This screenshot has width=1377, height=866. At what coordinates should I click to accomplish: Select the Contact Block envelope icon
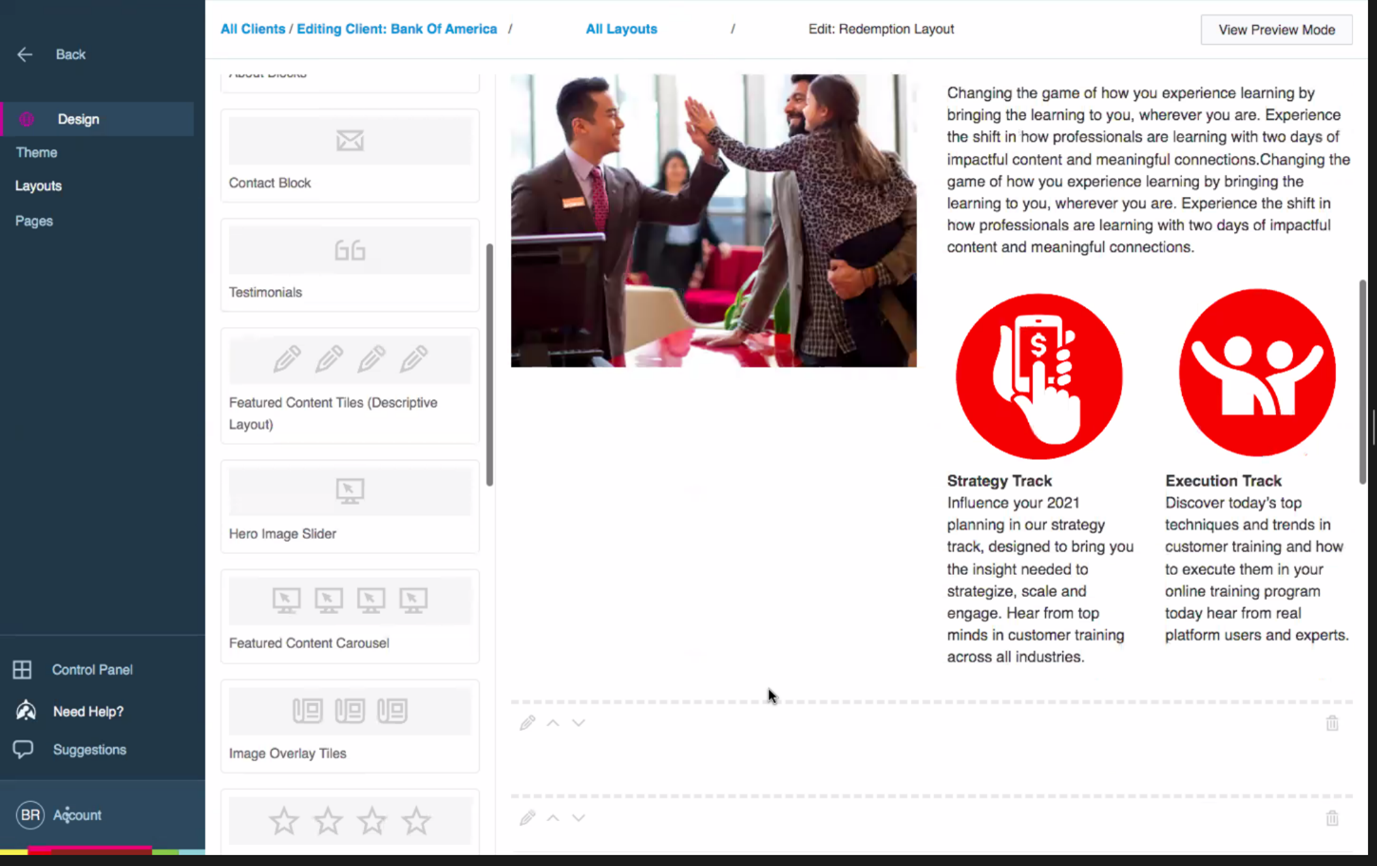point(350,141)
